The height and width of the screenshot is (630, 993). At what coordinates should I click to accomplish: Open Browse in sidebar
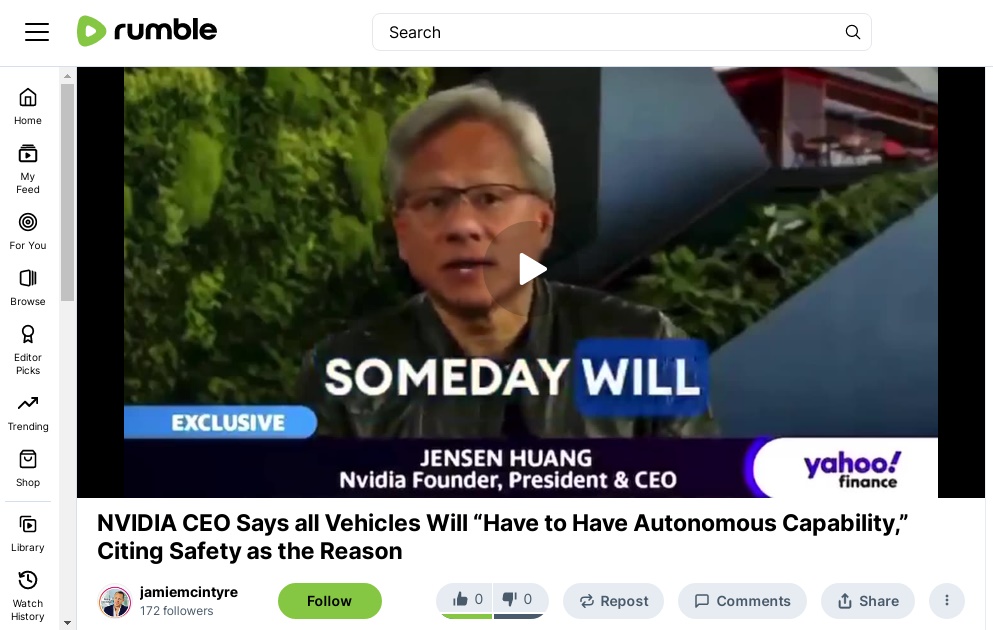pyautogui.click(x=28, y=287)
